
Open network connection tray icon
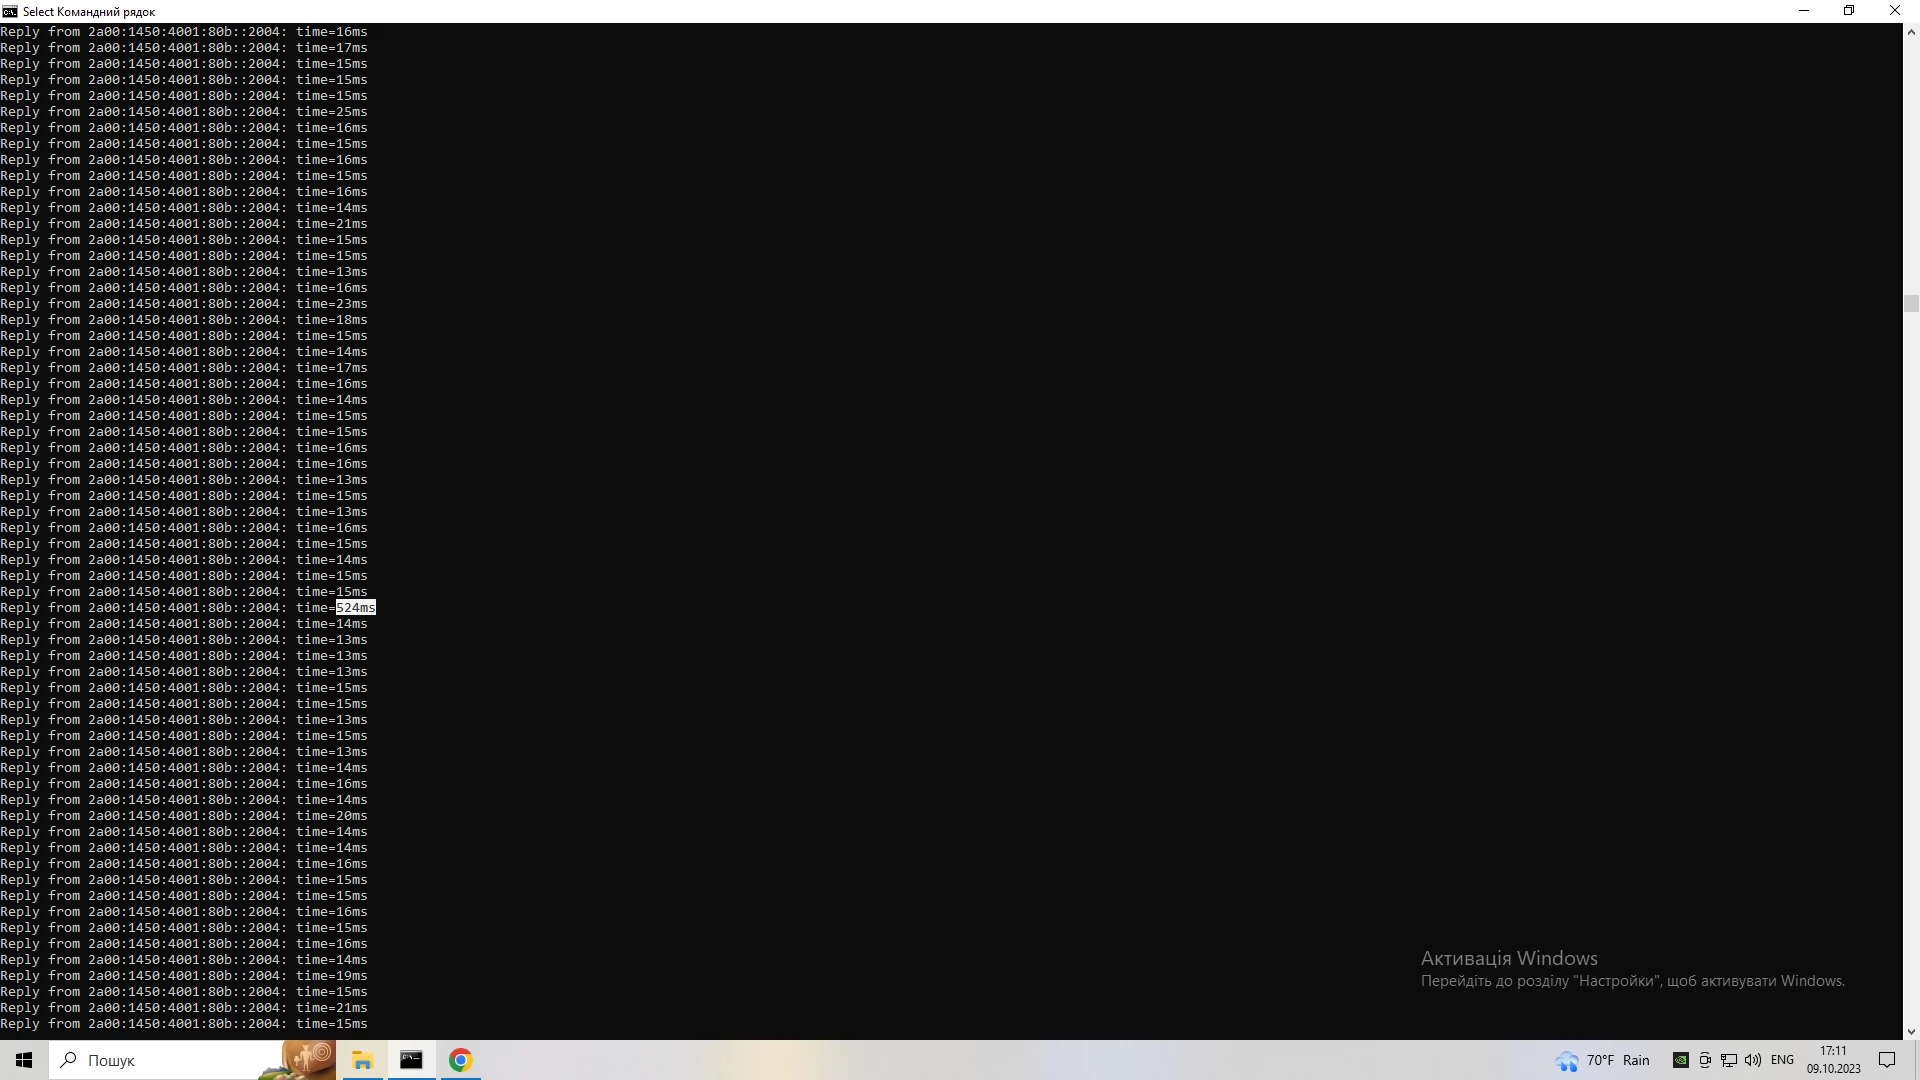[1729, 1060]
